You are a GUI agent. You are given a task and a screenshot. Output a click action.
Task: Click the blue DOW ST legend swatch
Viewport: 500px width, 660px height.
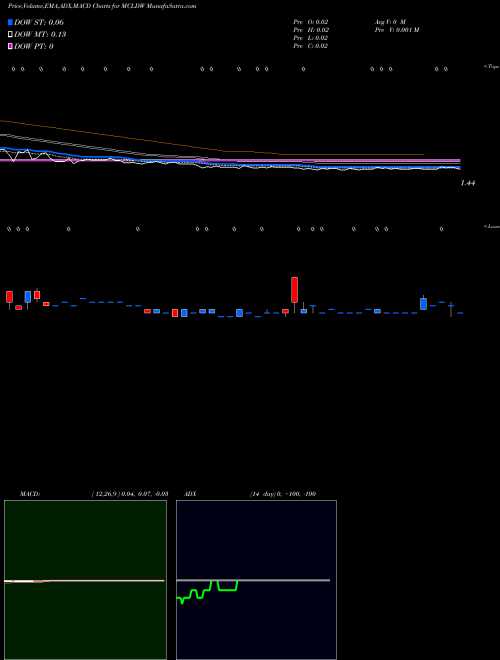(10, 22)
